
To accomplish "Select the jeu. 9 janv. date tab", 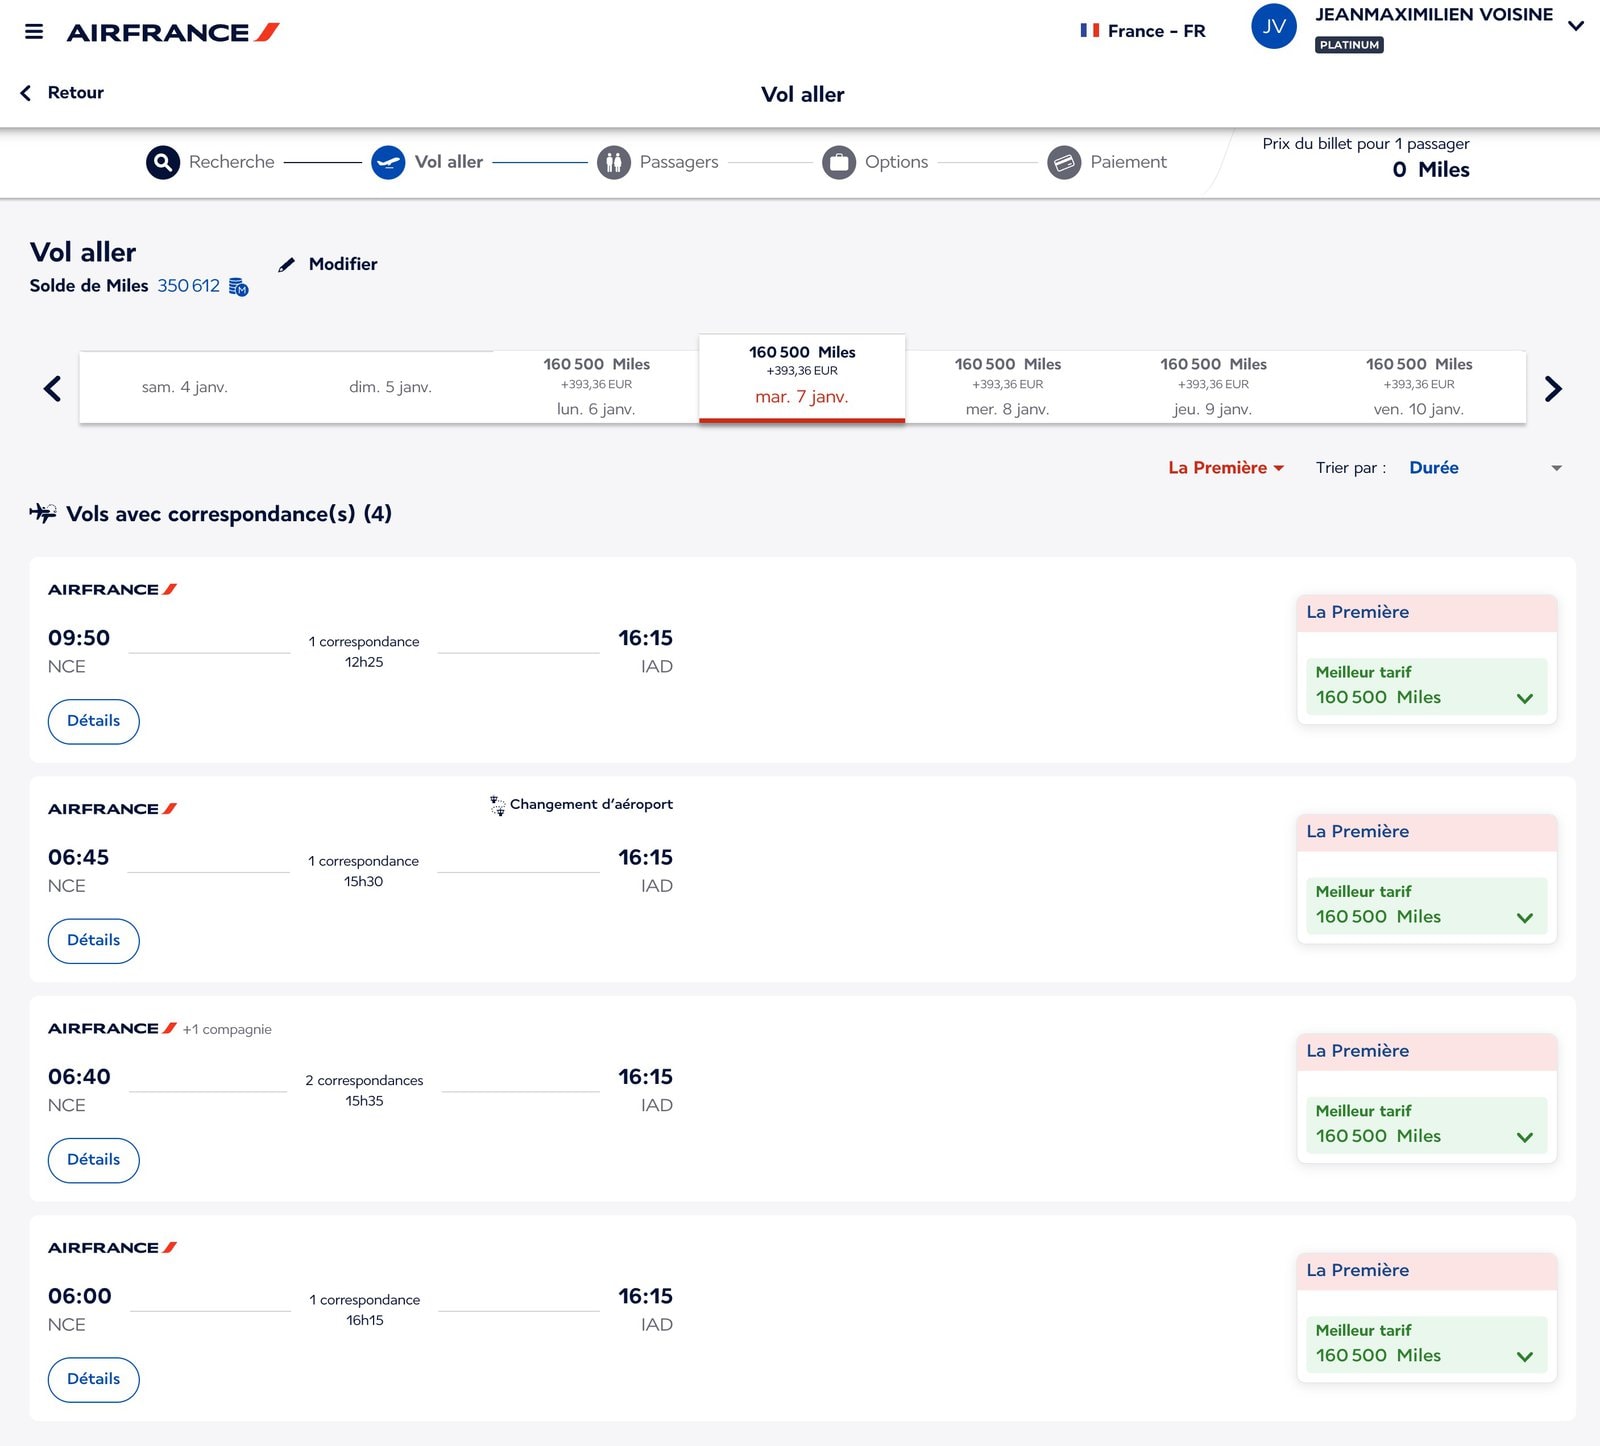I will pos(1213,387).
